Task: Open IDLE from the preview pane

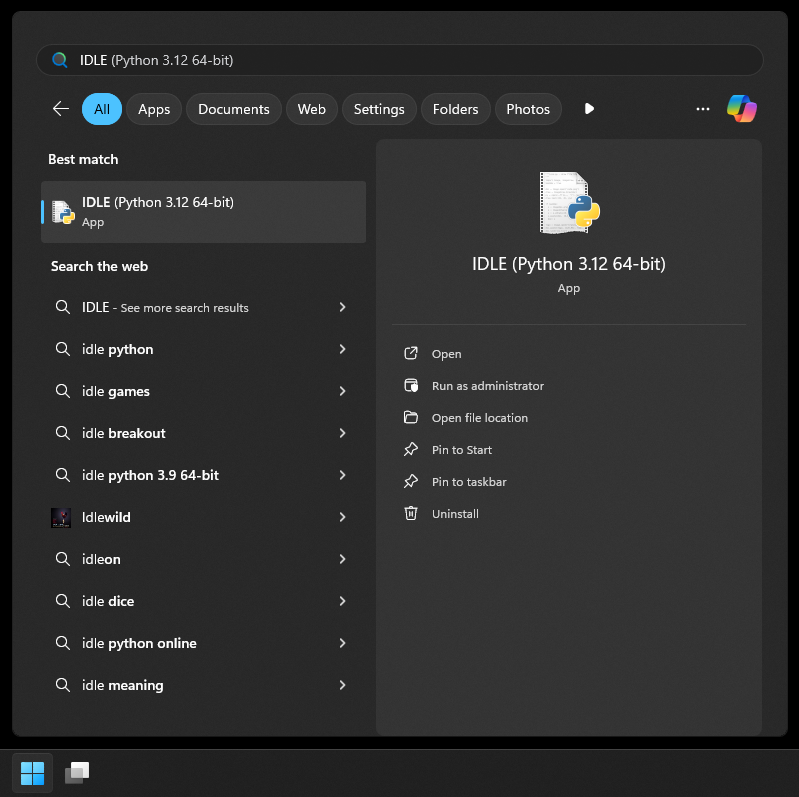Action: pyautogui.click(x=446, y=354)
